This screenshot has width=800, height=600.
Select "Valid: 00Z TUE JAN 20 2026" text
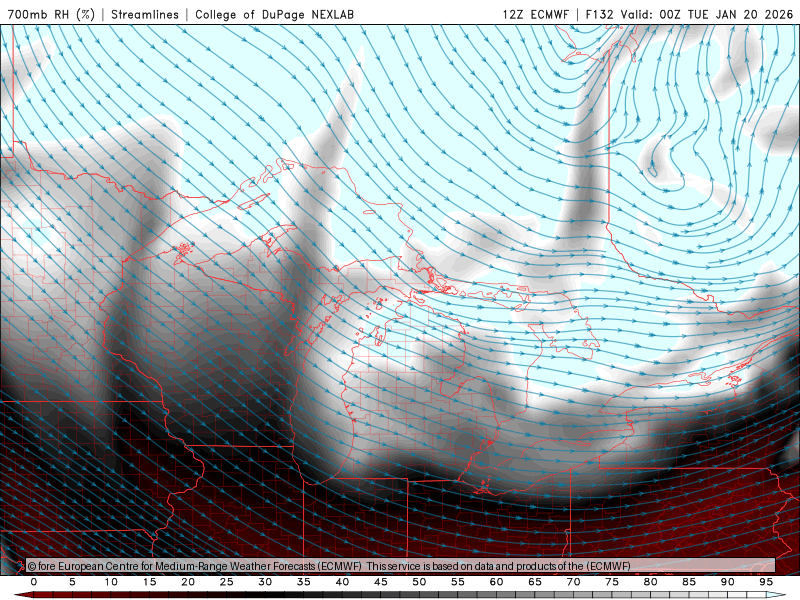coord(707,14)
